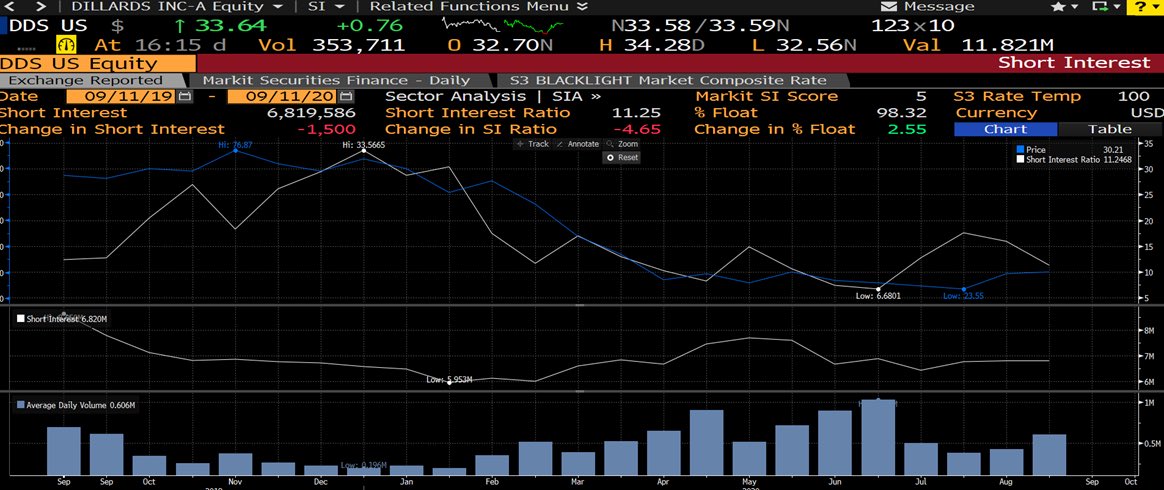Toggle Short Interest Ratio legend swatch
The image size is (1164, 490).
[1019, 160]
